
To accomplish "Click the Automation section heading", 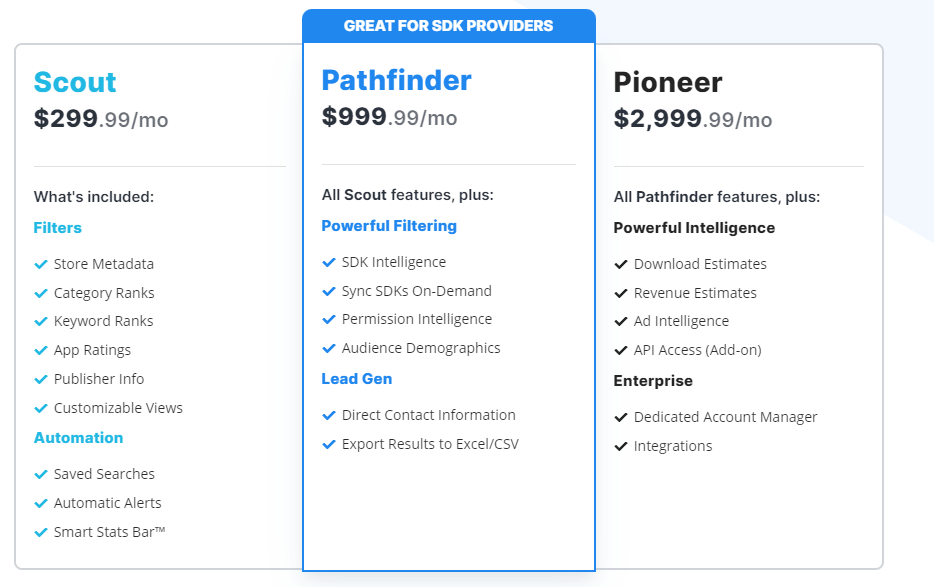I will point(79,438).
